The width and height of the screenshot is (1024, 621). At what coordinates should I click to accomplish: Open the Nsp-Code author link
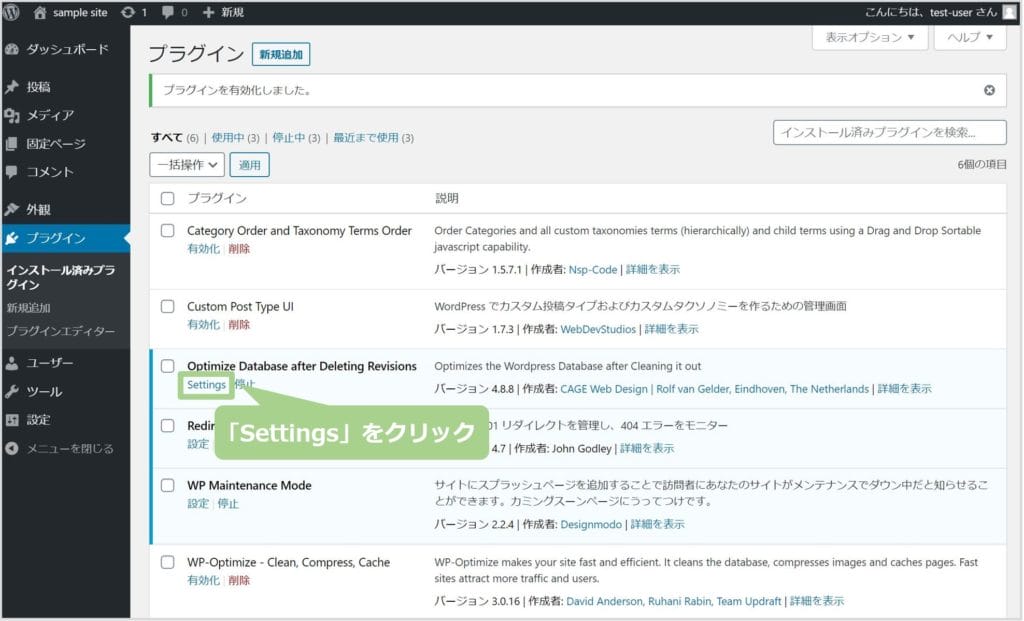[592, 270]
